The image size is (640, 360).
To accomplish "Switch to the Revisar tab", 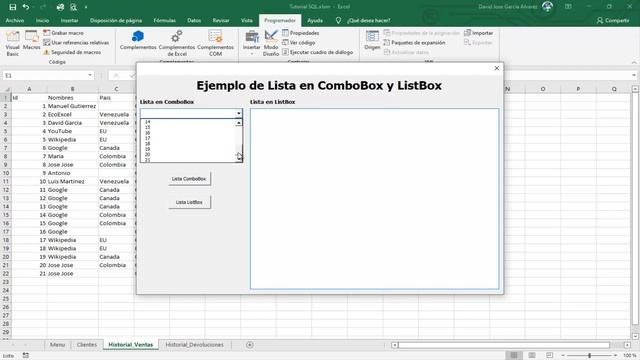I will point(221,20).
